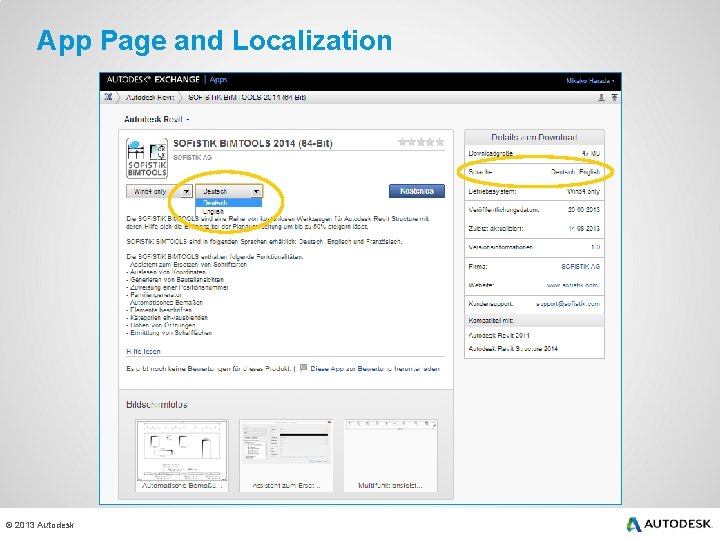Open the user account menu at top right

pyautogui.click(x=590, y=81)
